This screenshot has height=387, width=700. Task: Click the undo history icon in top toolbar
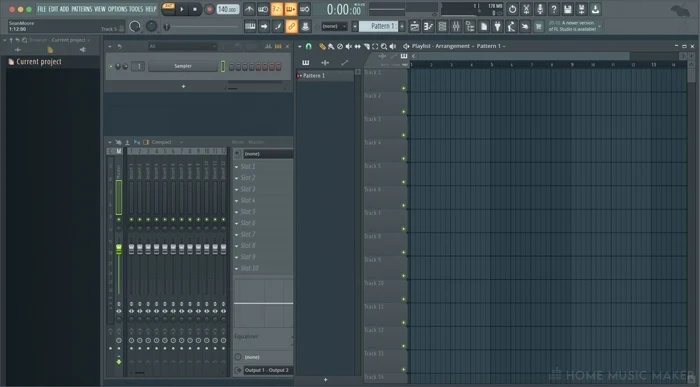(x=512, y=9)
